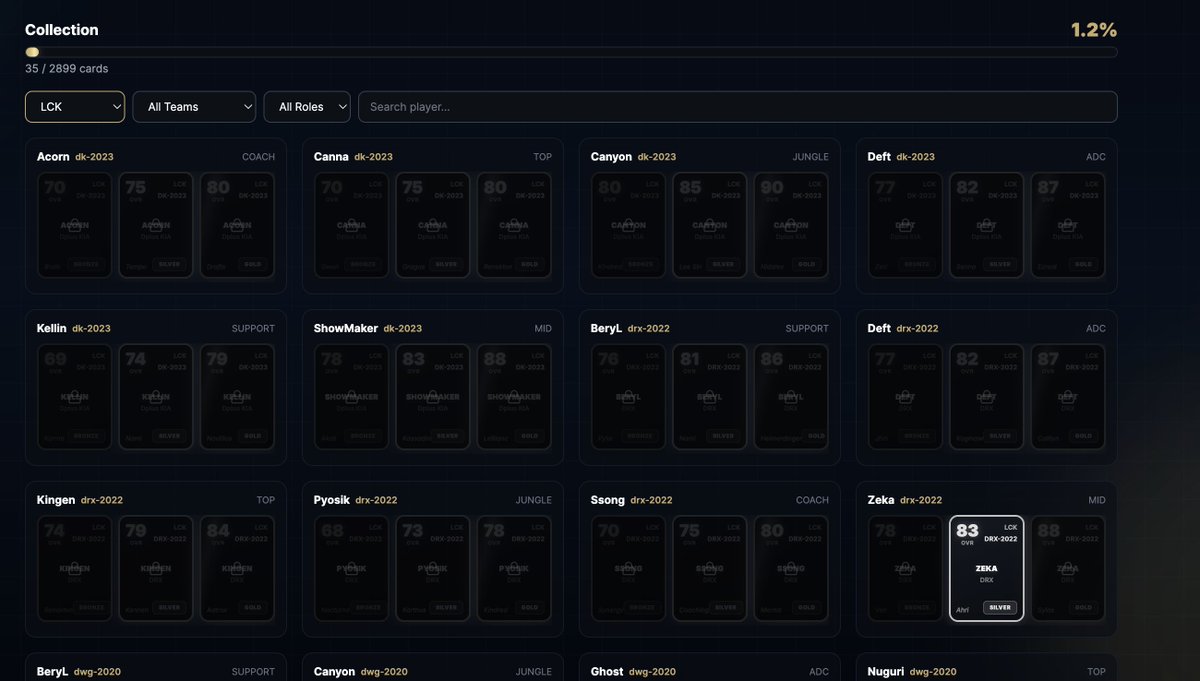
Task: Click the 1.2% completion percentage
Action: tap(1094, 30)
